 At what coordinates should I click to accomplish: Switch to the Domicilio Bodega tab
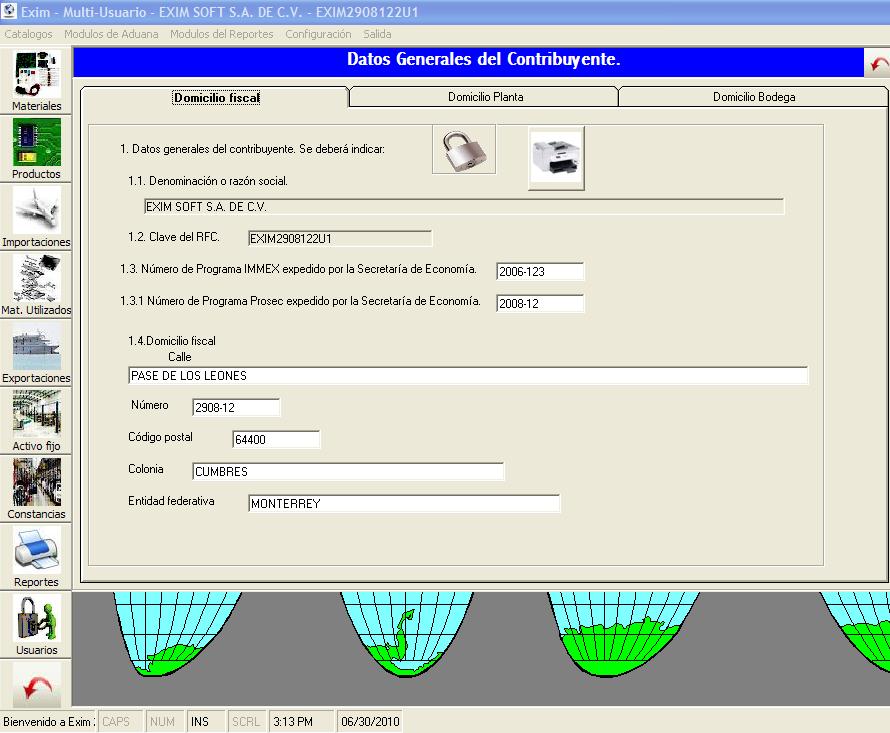coord(754,97)
